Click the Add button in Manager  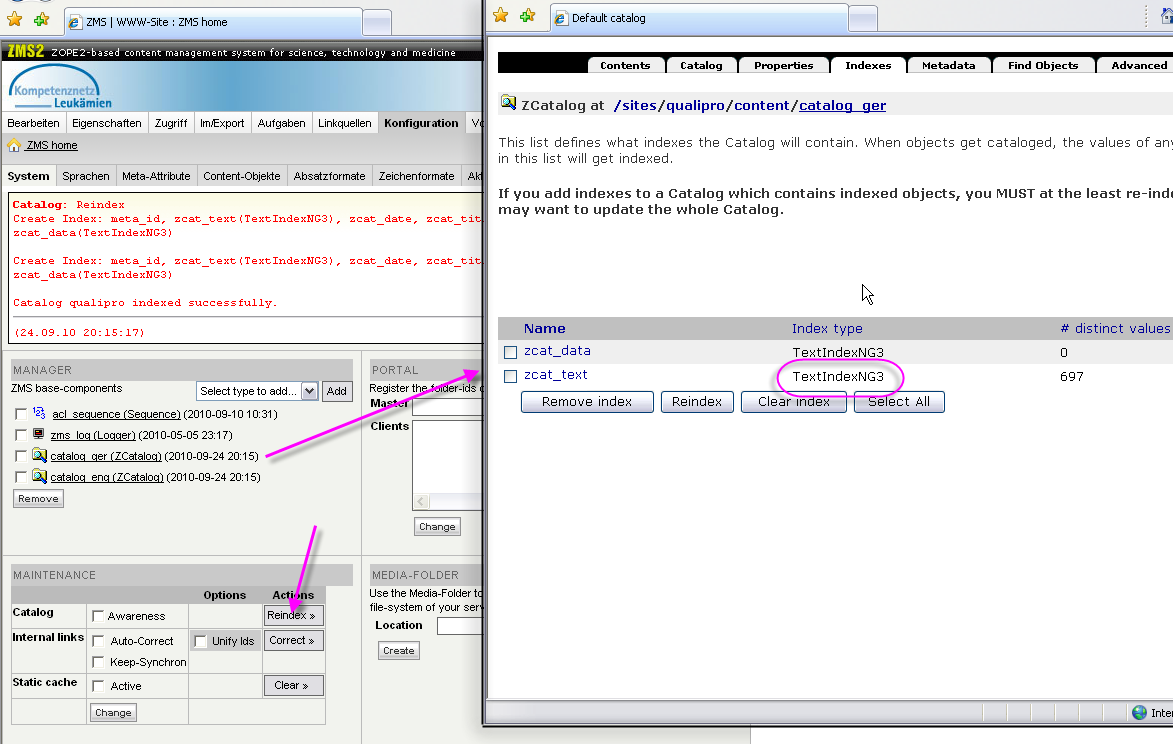(337, 391)
